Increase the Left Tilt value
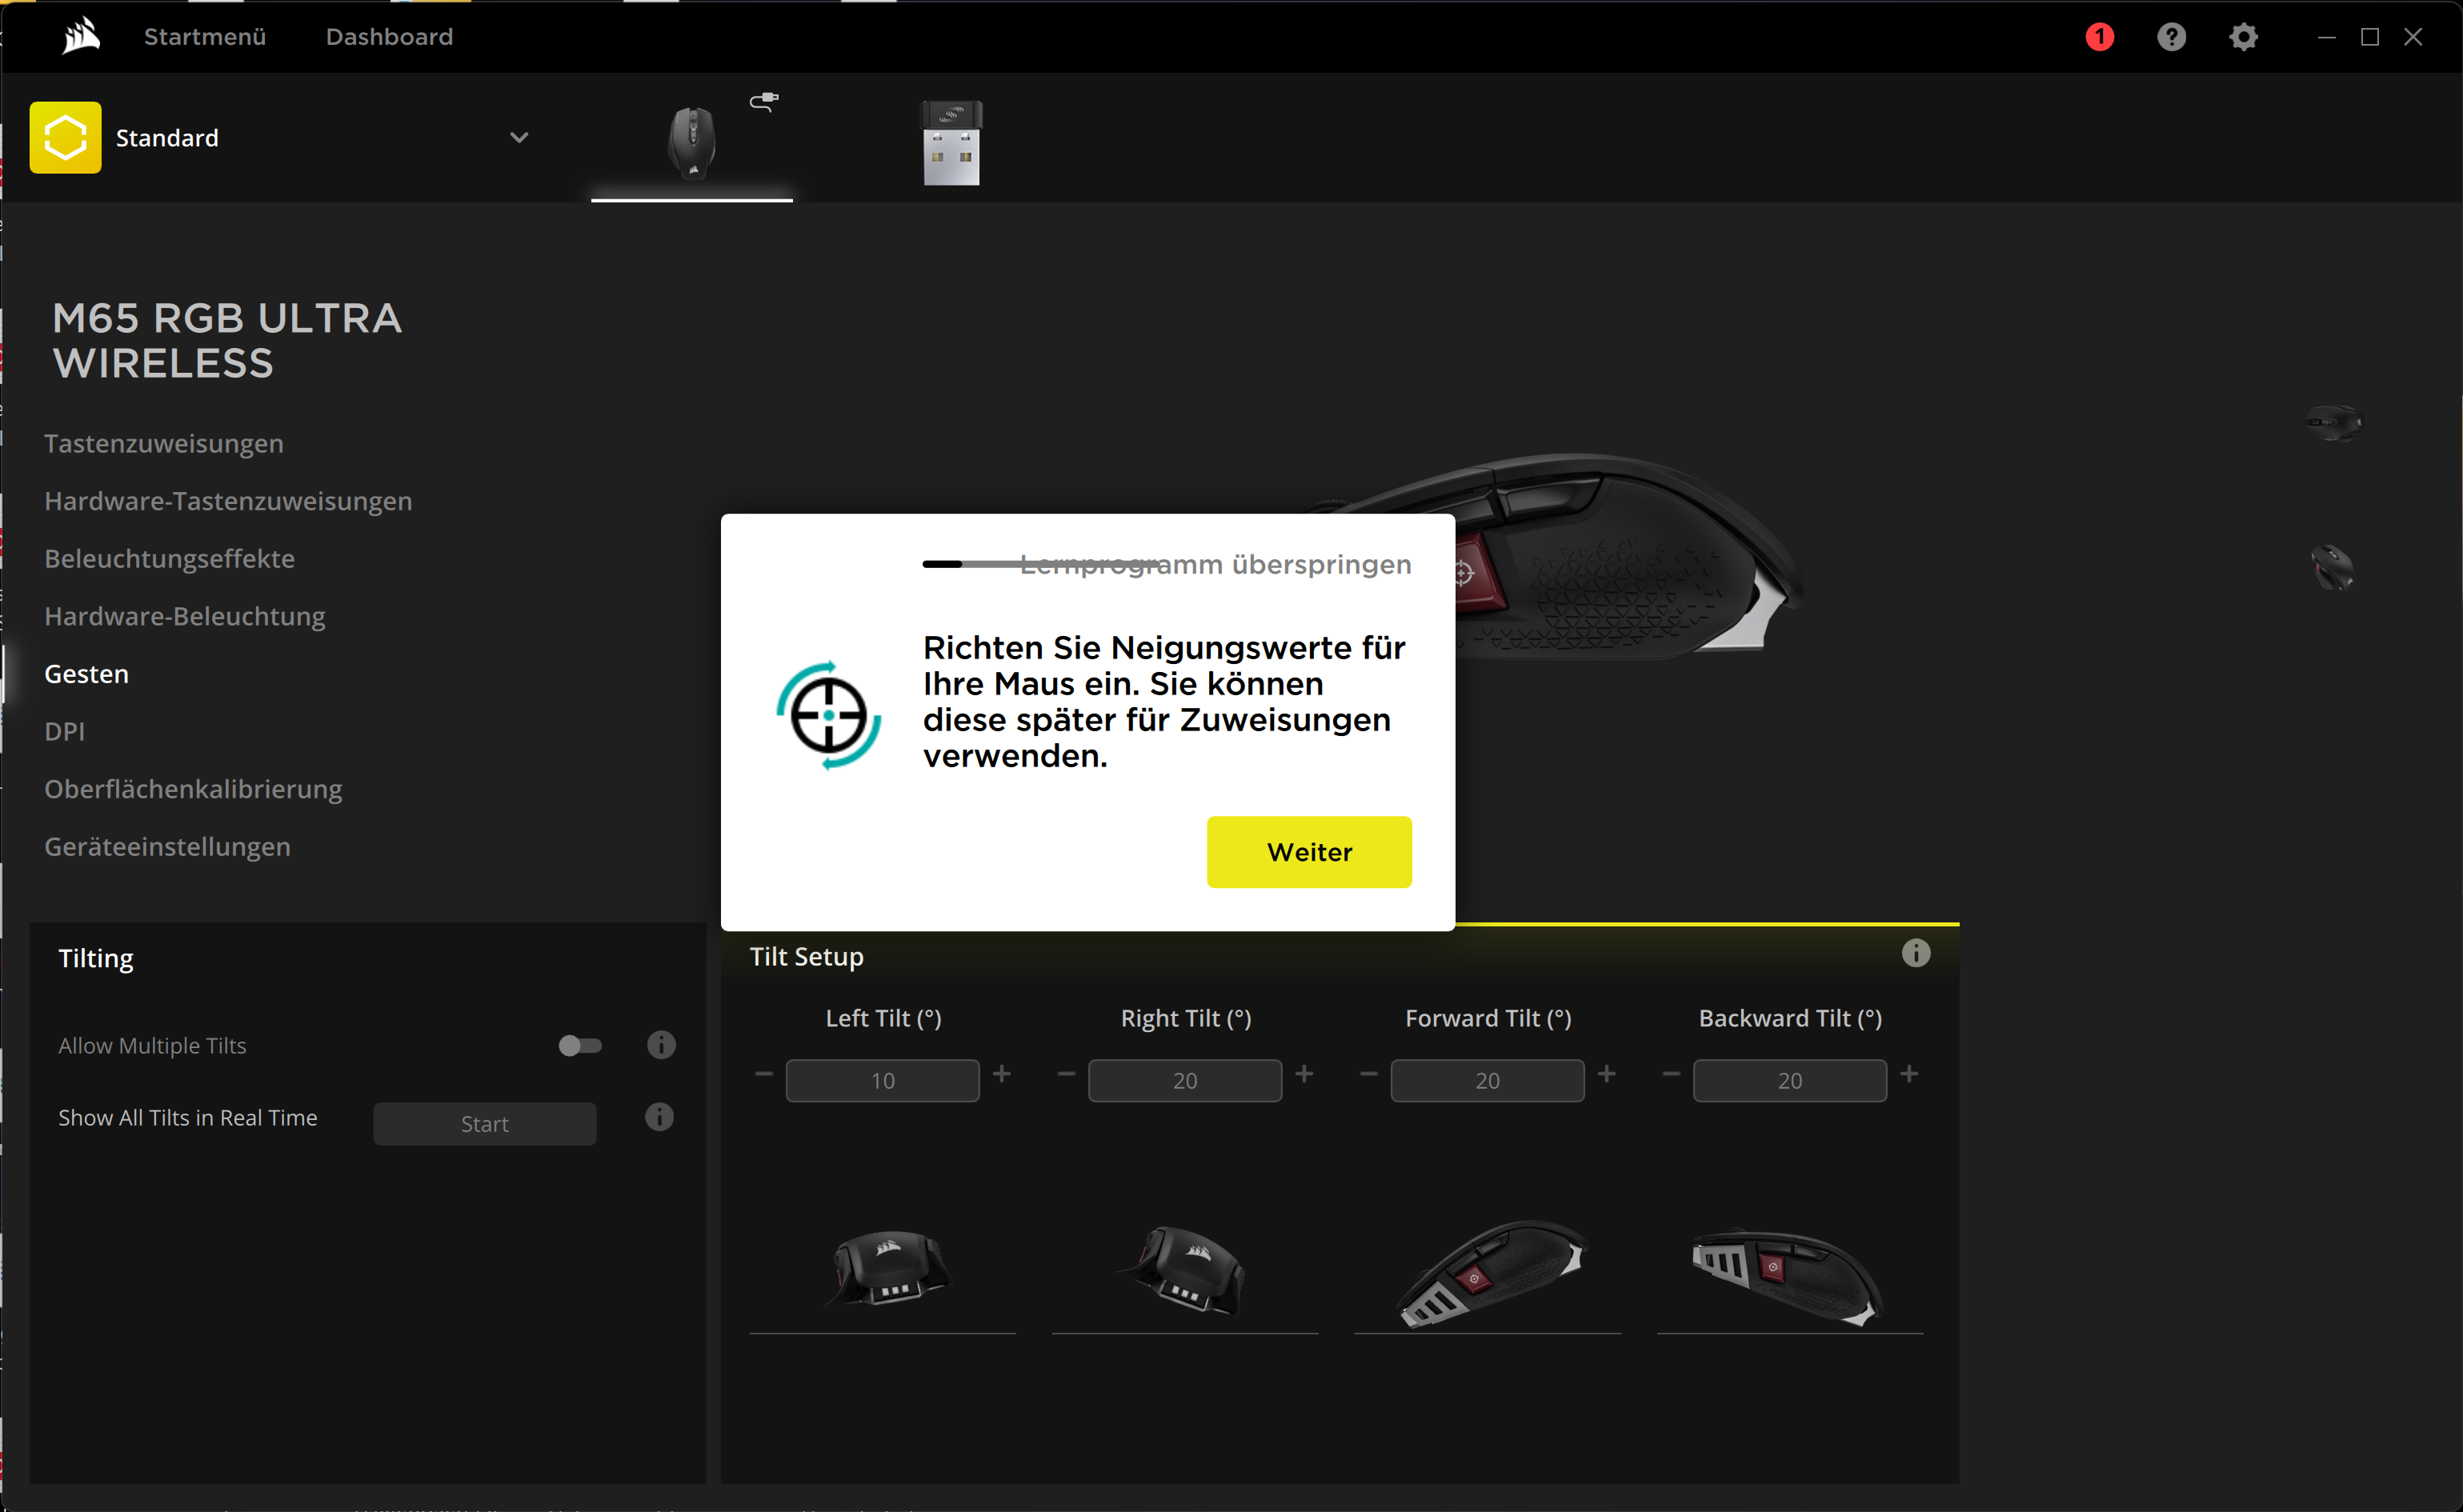This screenshot has height=1512, width=2463. pyautogui.click(x=1002, y=1074)
